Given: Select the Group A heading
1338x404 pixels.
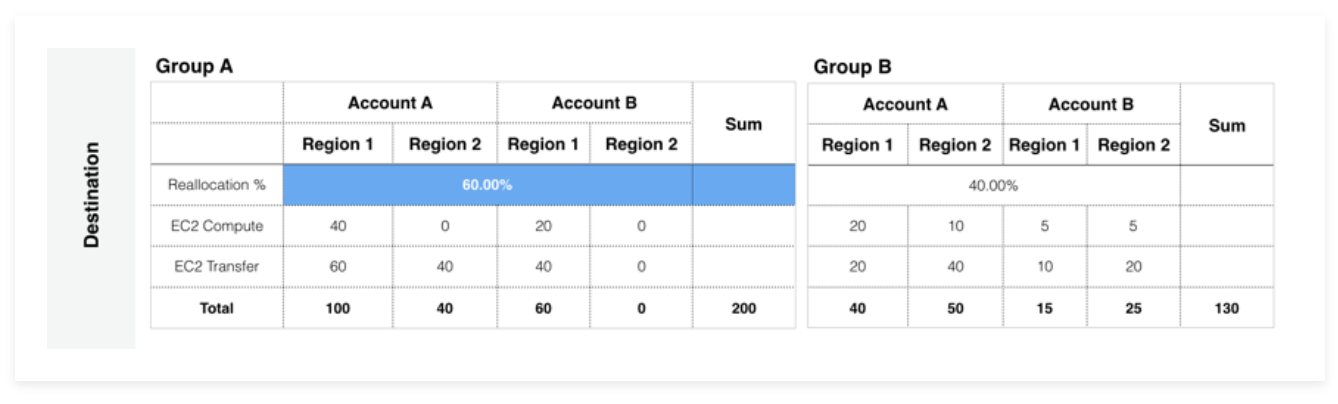Looking at the screenshot, I should 194,67.
